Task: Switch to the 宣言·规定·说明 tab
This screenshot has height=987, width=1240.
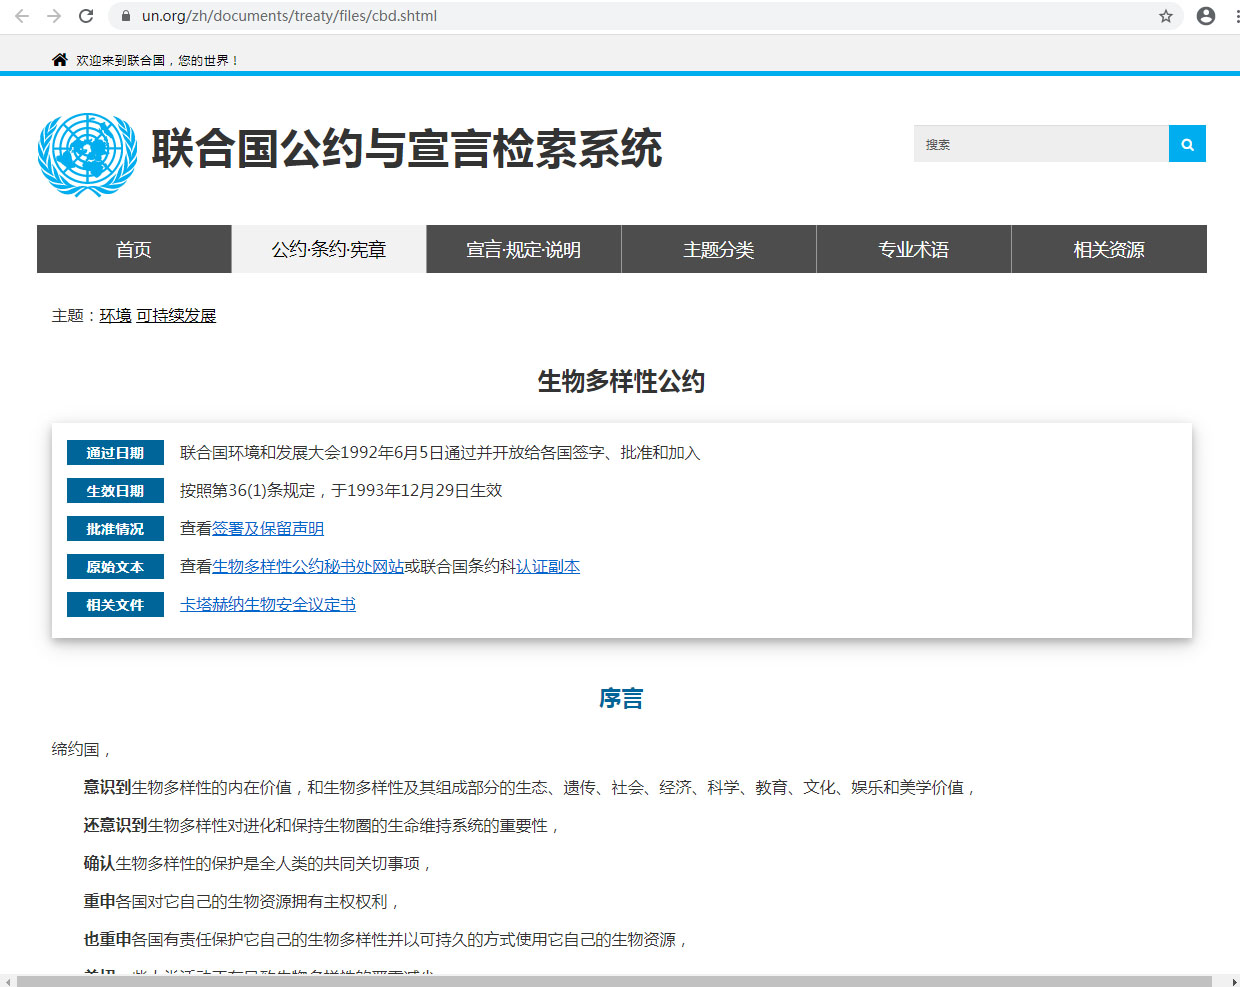Action: pos(524,249)
